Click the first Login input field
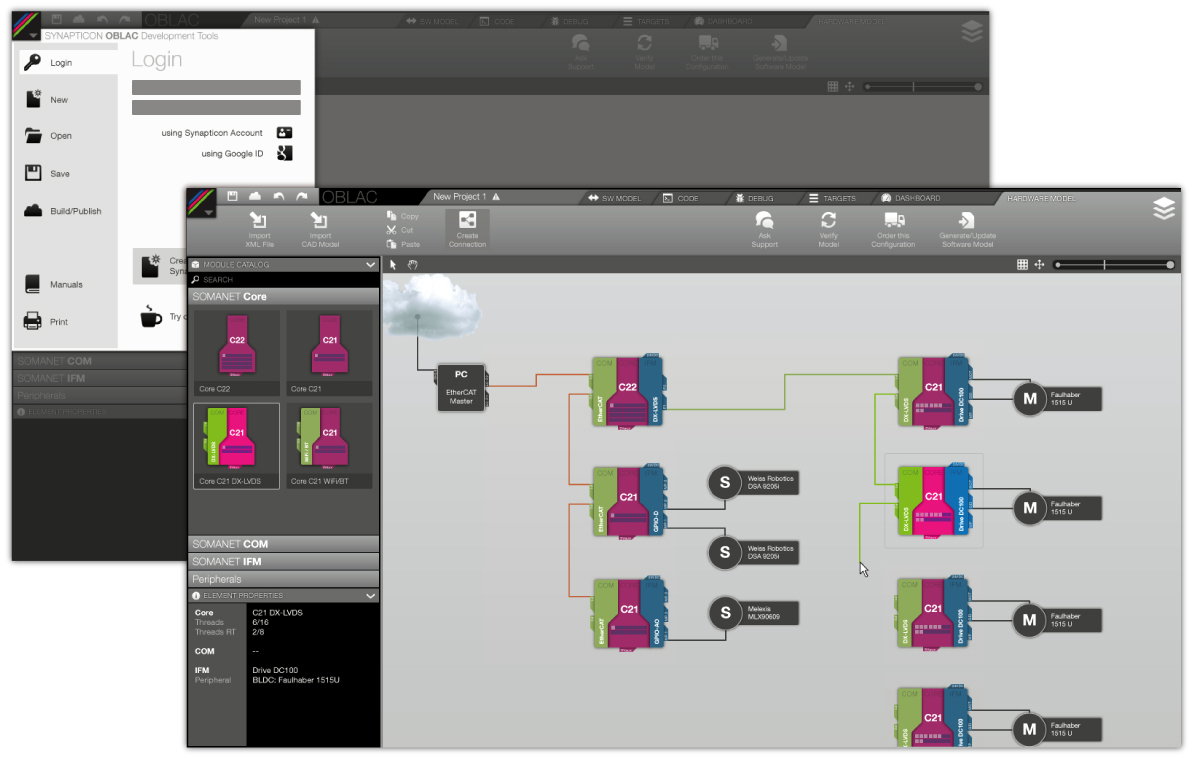Viewport: 1196px width, 762px height. pos(216,87)
